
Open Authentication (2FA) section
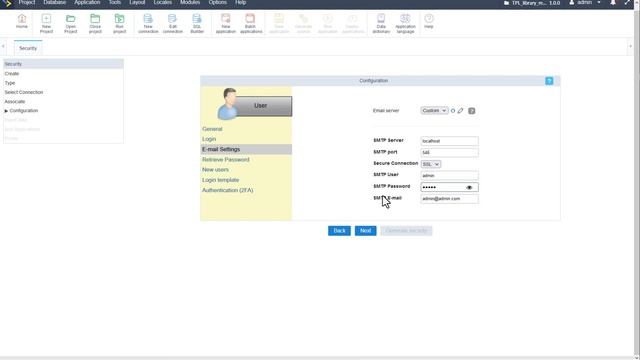pos(228,190)
